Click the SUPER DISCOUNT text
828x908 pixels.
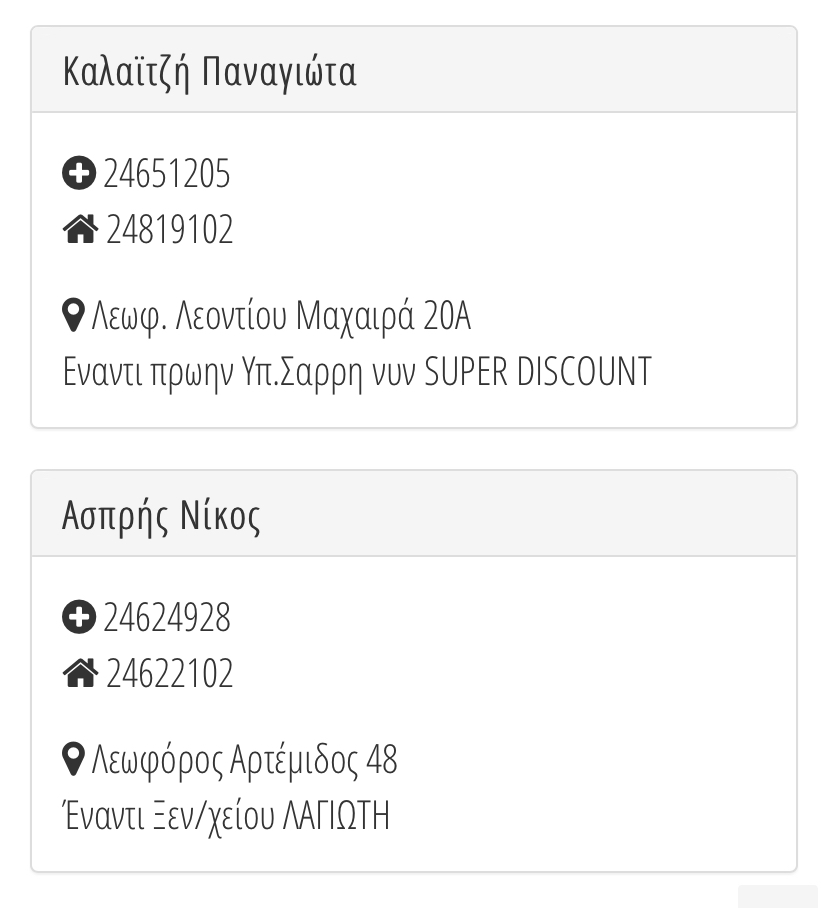pos(538,372)
